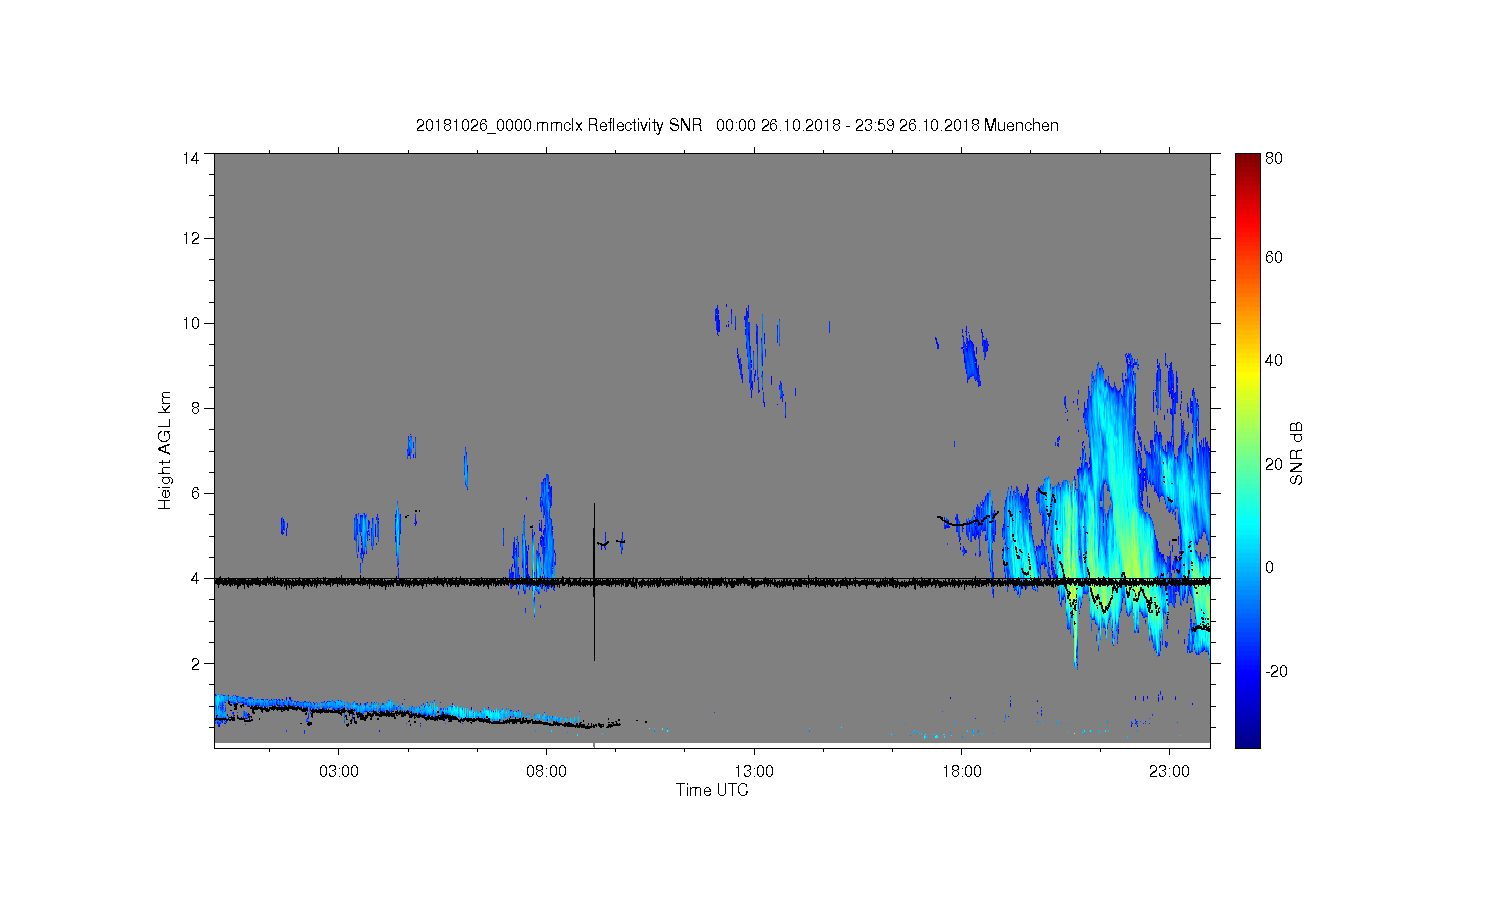
Task: Click the '60' colorbar value label
Action: click(1274, 258)
